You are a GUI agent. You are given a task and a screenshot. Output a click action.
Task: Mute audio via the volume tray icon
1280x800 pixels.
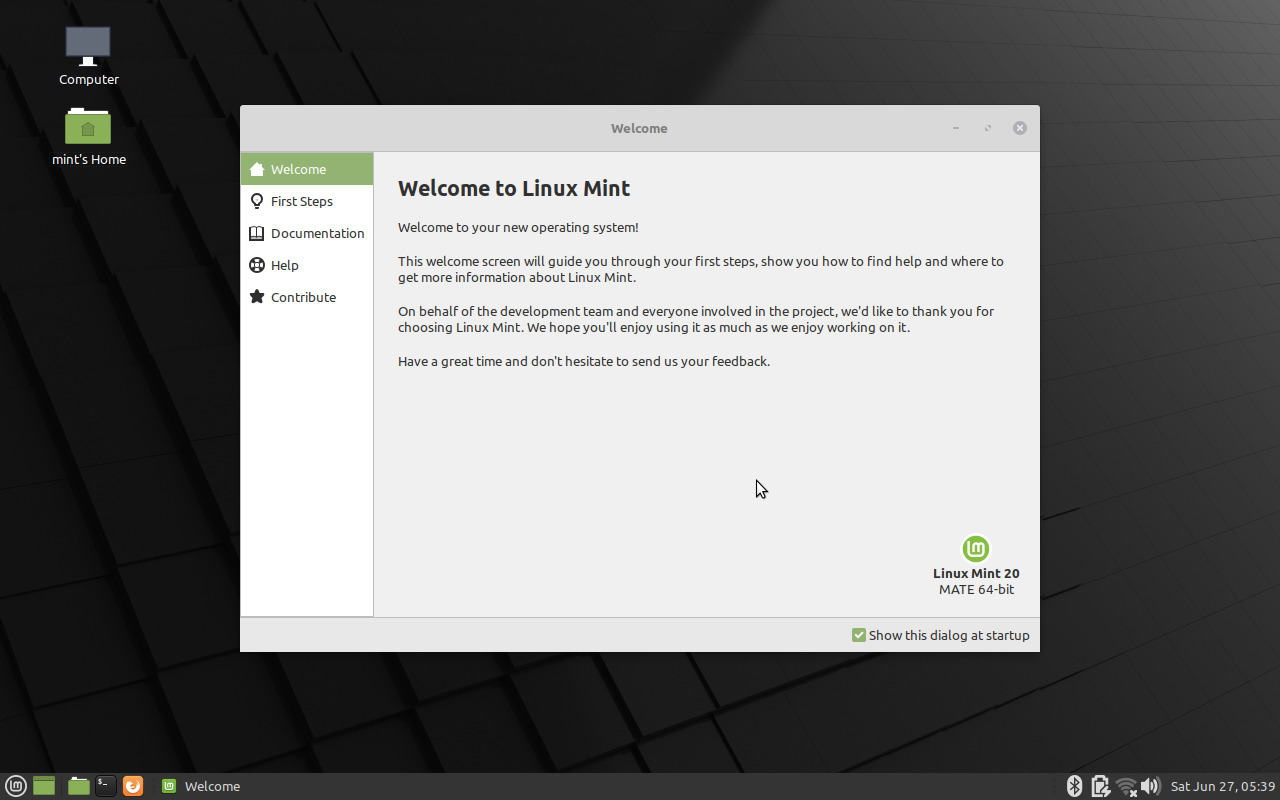click(x=1150, y=786)
